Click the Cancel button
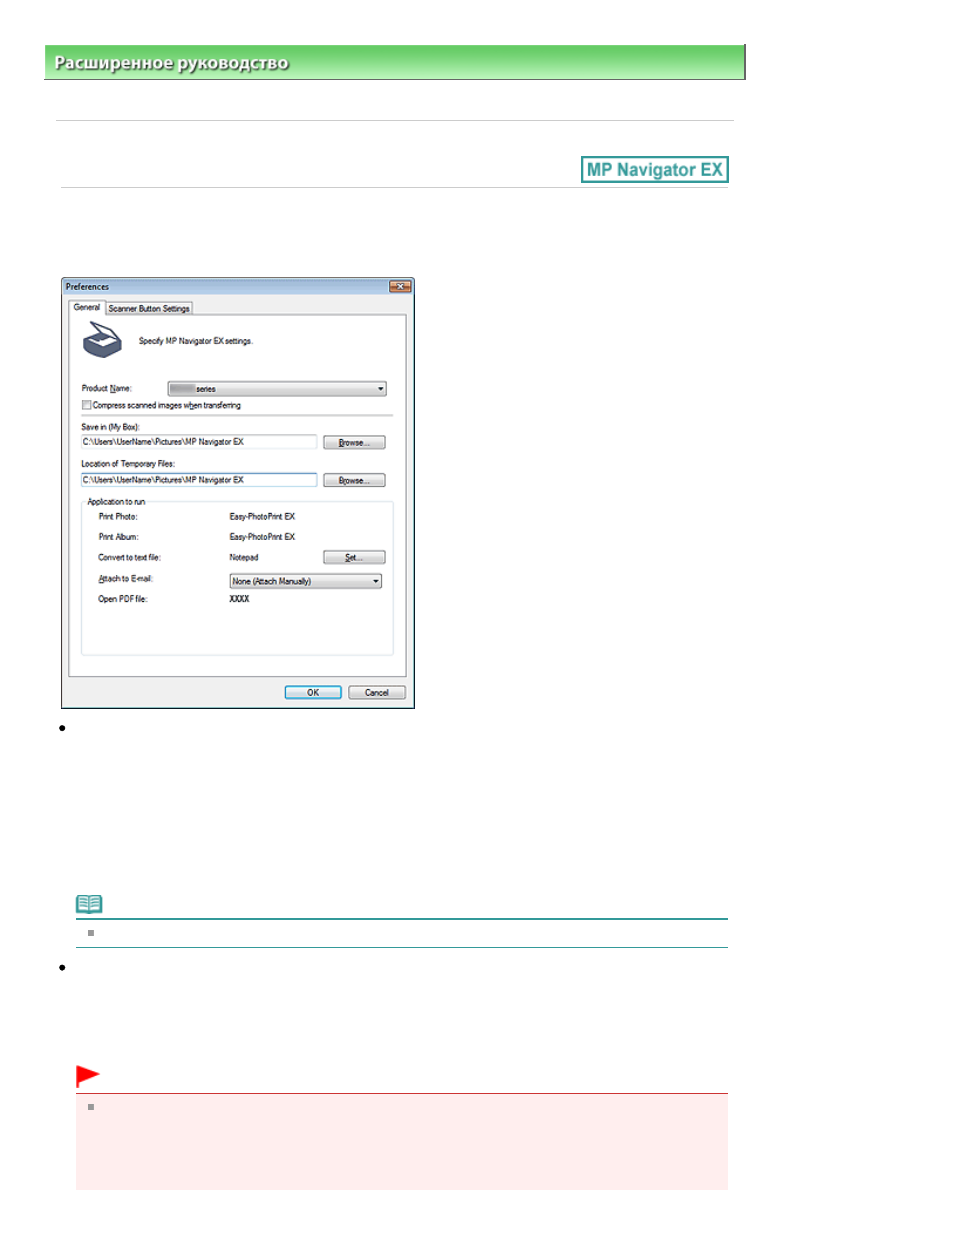 coord(377,692)
